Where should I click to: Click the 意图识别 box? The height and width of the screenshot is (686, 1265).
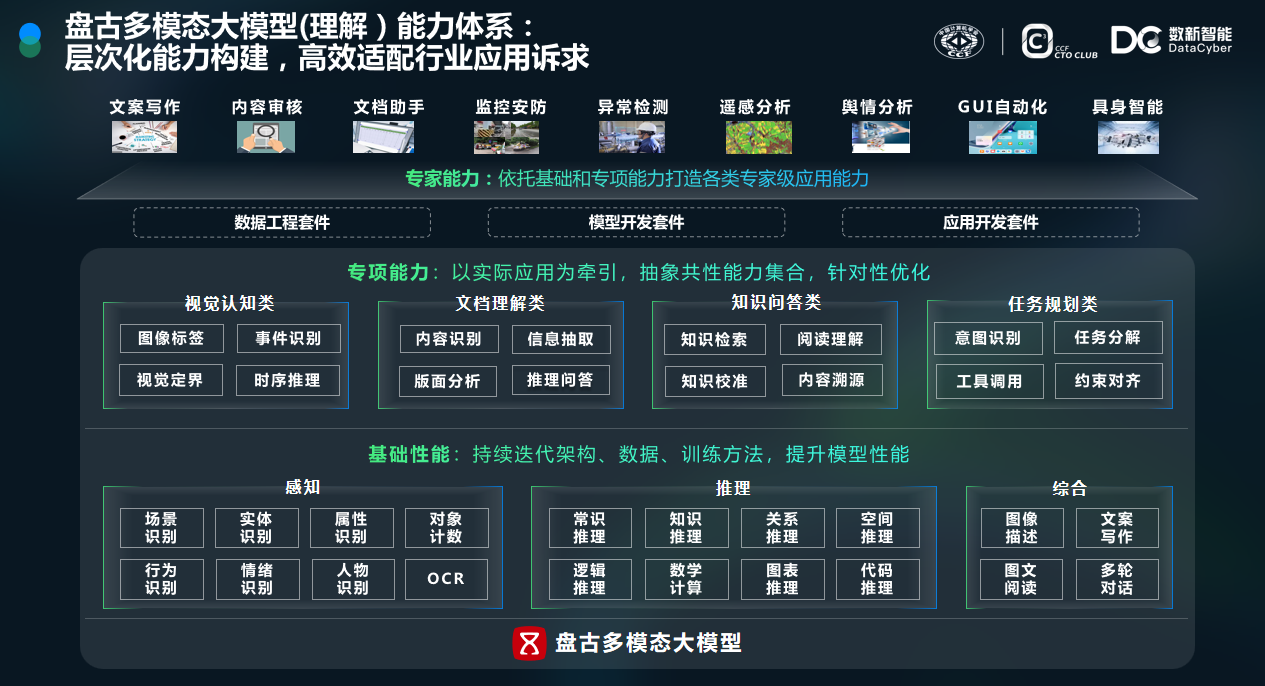pyautogui.click(x=988, y=338)
